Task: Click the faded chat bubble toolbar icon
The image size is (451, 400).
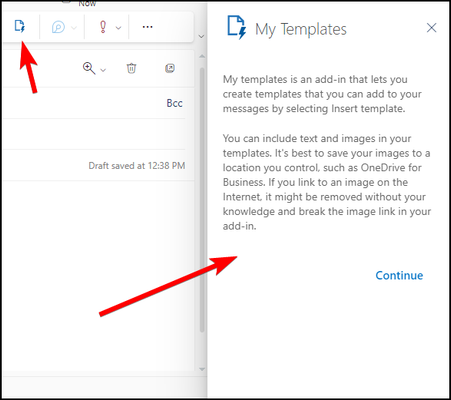Action: [x=58, y=27]
